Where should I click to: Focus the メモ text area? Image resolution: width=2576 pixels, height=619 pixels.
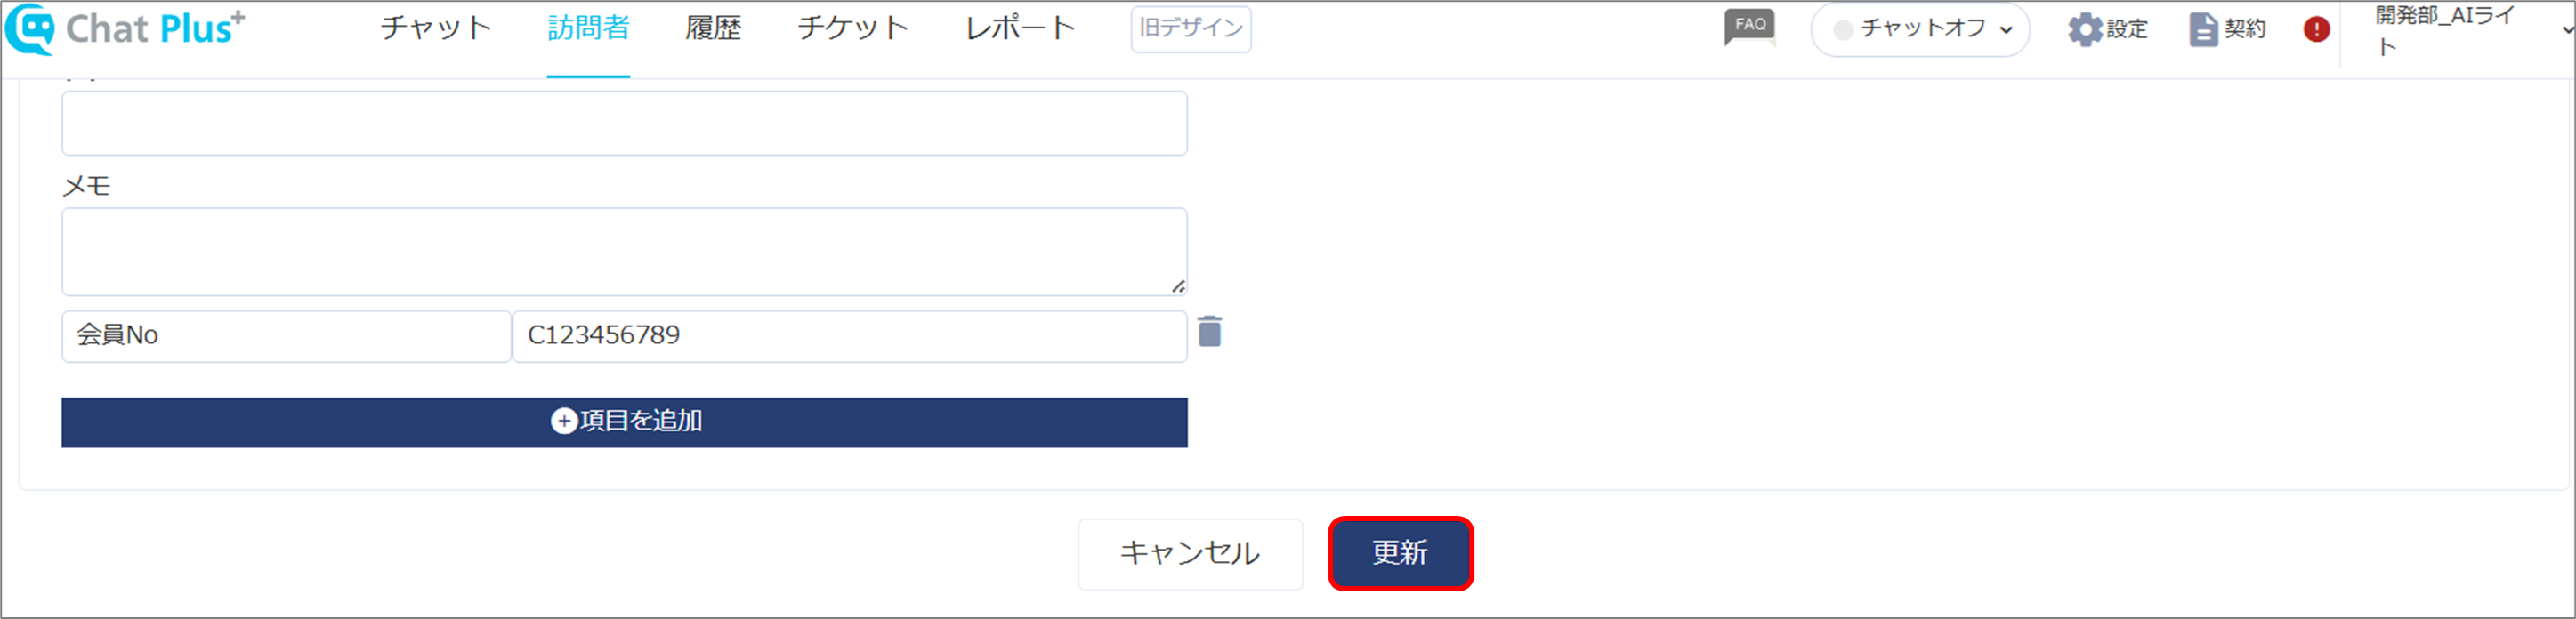pyautogui.click(x=624, y=252)
